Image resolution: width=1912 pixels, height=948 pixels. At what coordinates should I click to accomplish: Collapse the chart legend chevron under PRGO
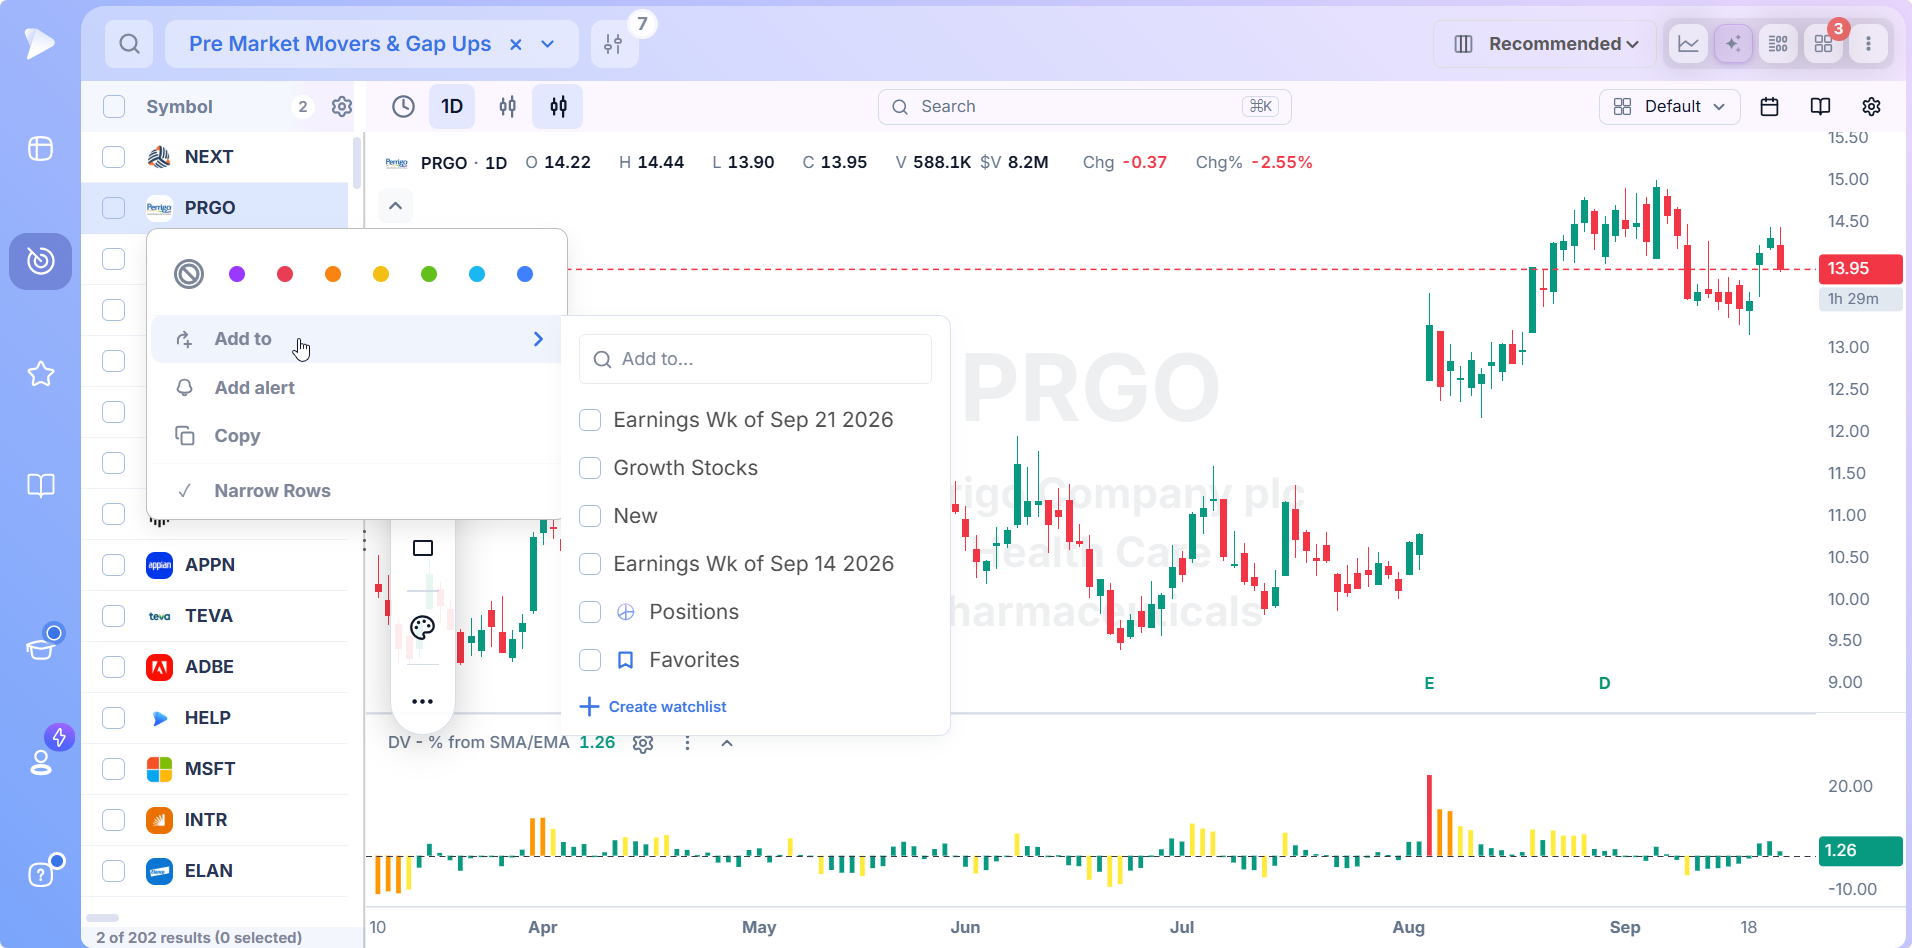395,206
